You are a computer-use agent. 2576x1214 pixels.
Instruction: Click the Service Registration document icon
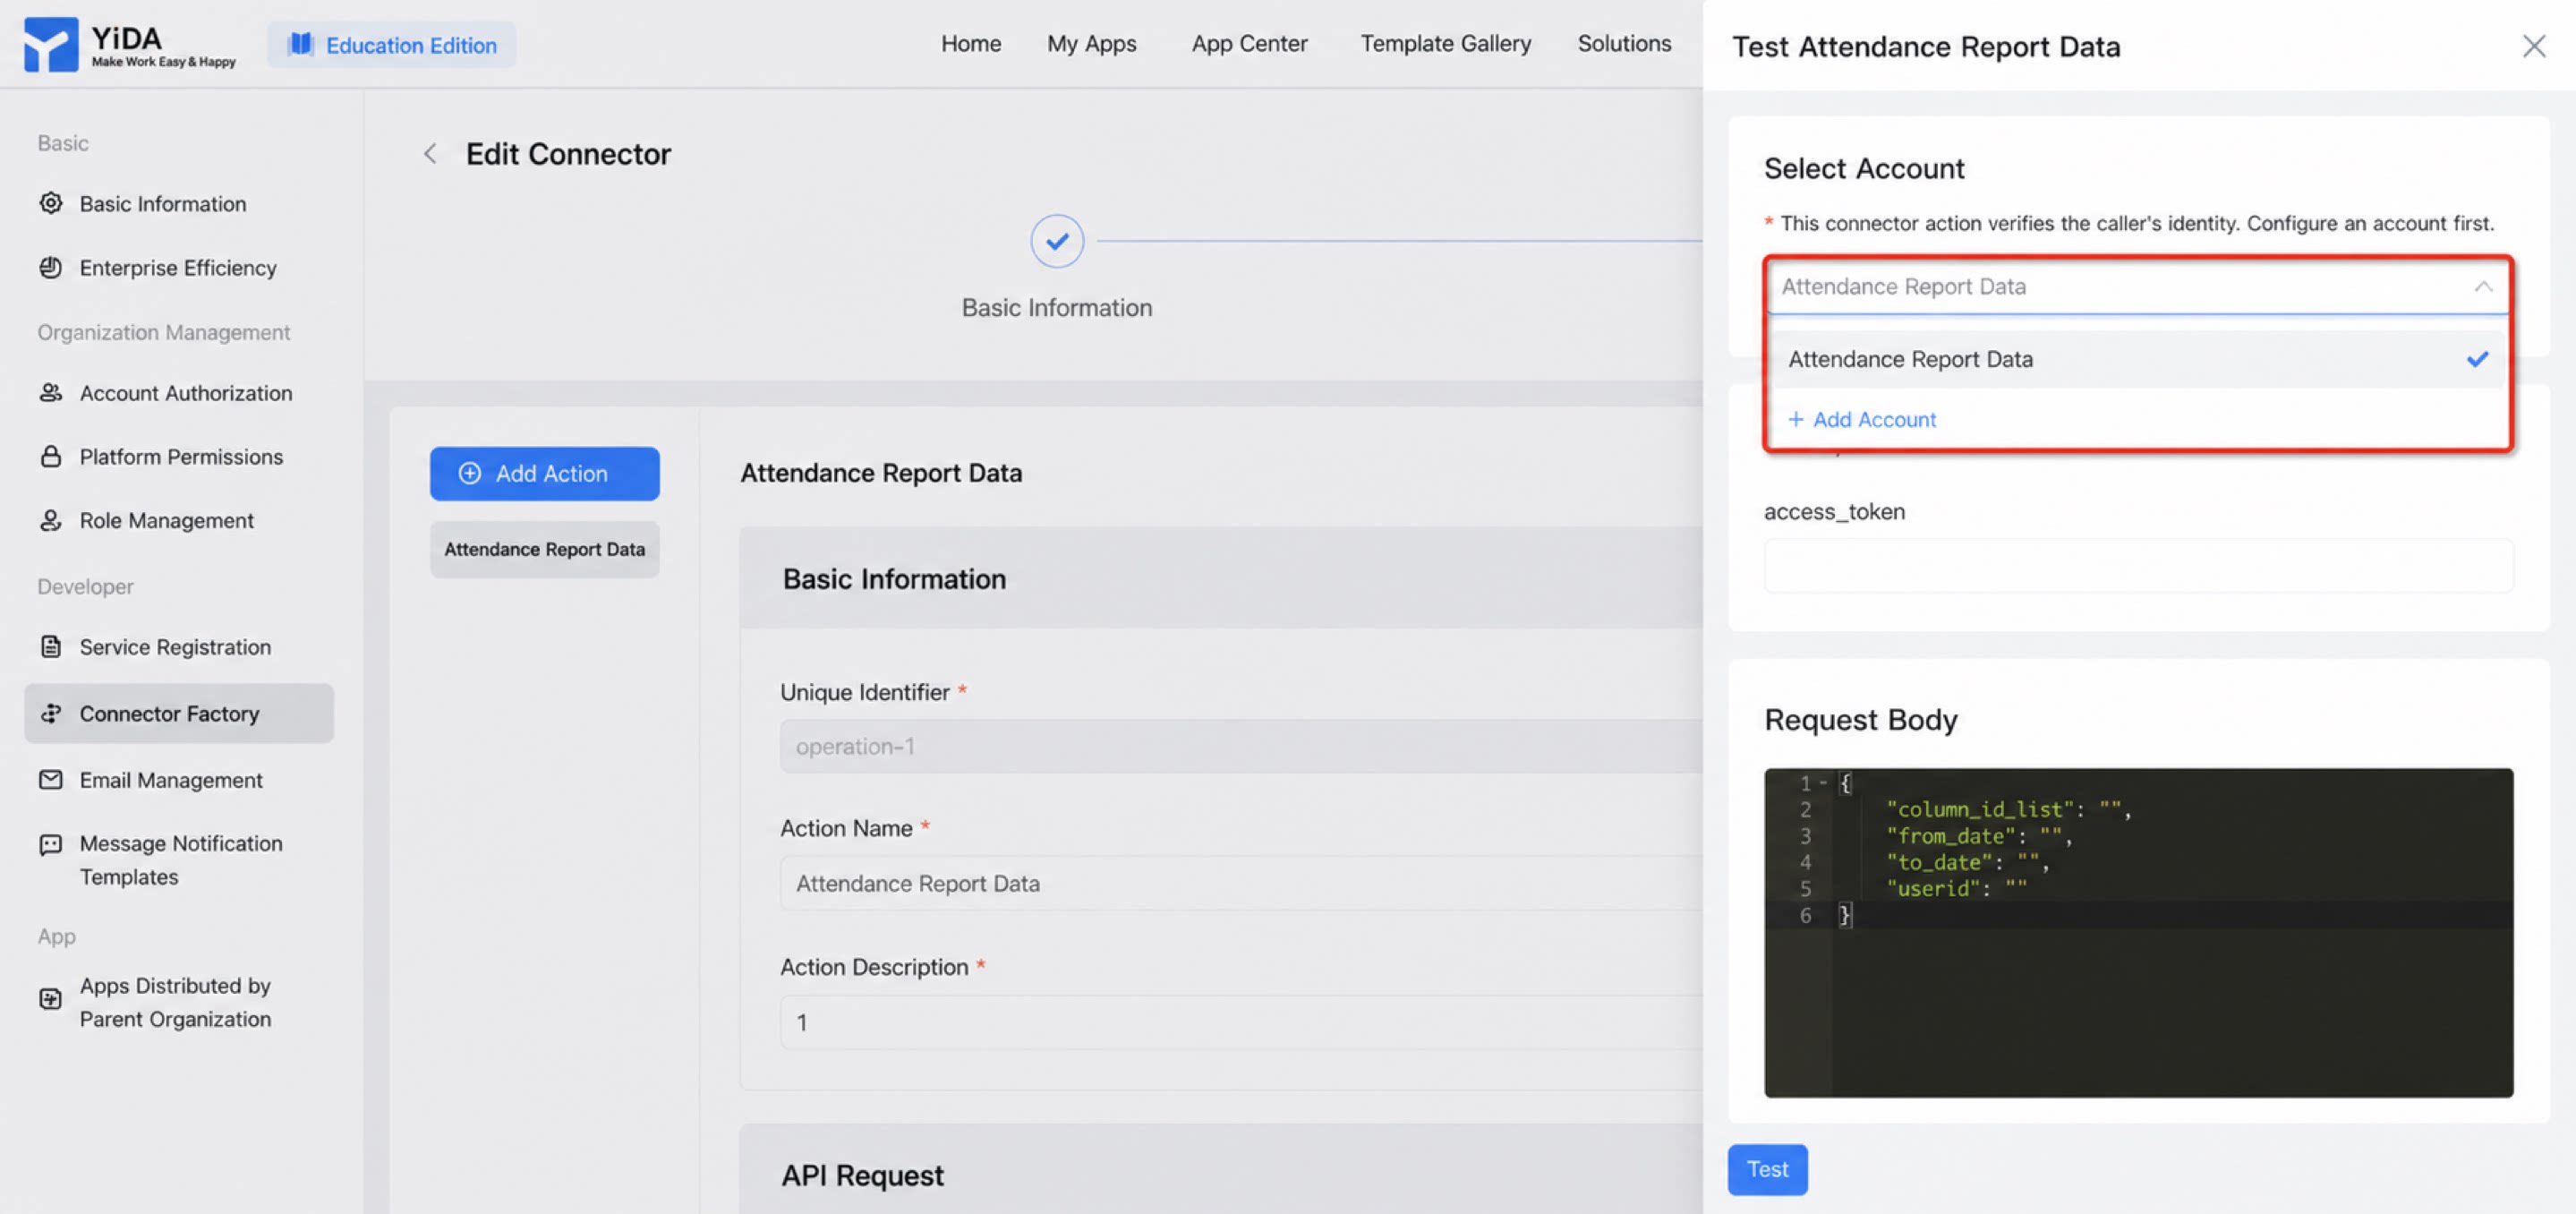[x=51, y=647]
